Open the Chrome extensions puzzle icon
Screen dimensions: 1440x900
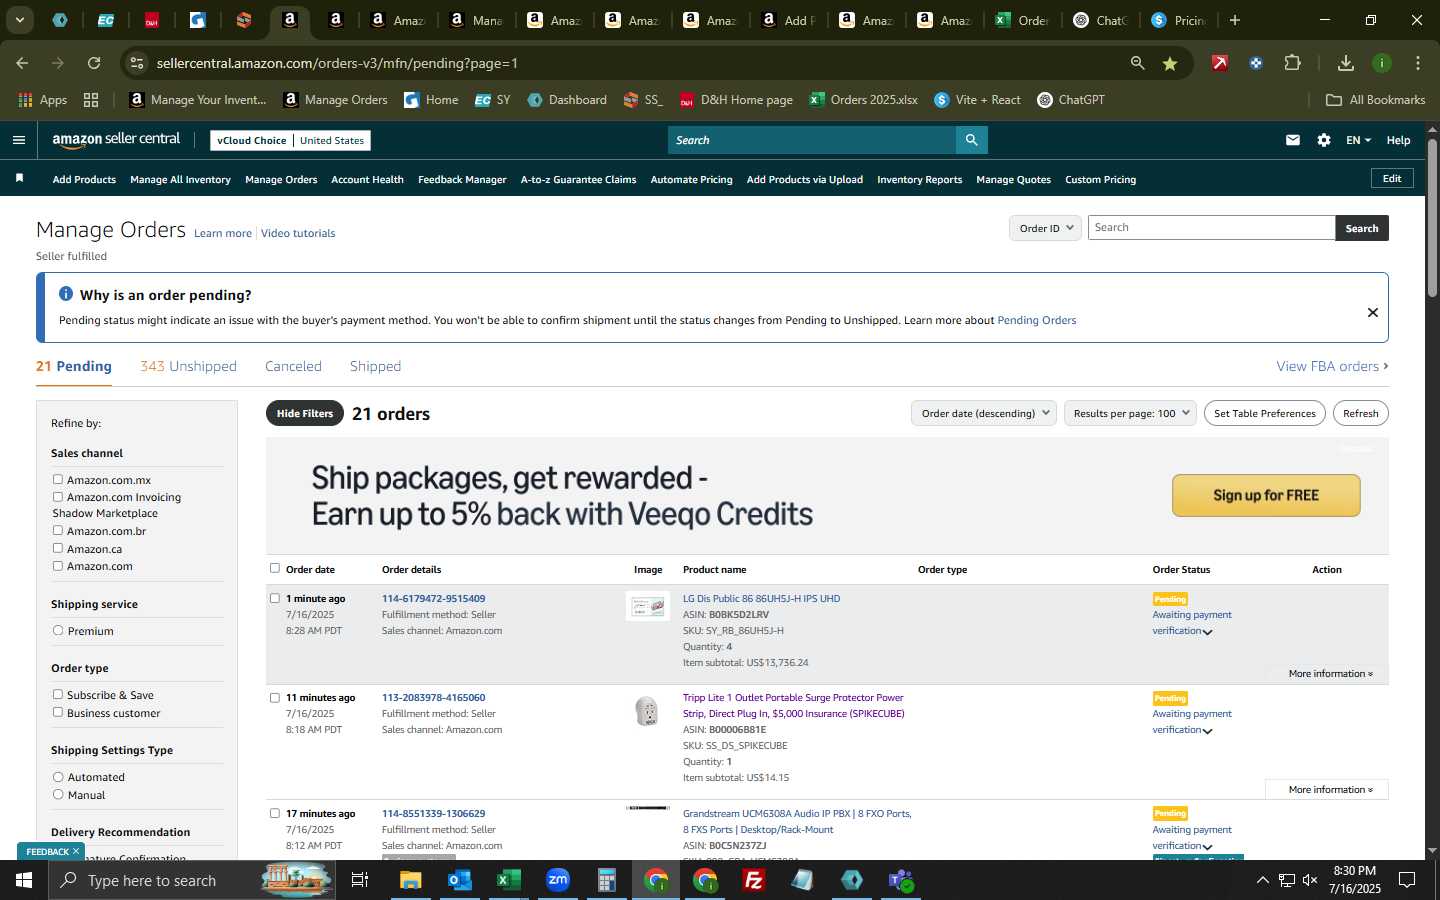coord(1292,63)
